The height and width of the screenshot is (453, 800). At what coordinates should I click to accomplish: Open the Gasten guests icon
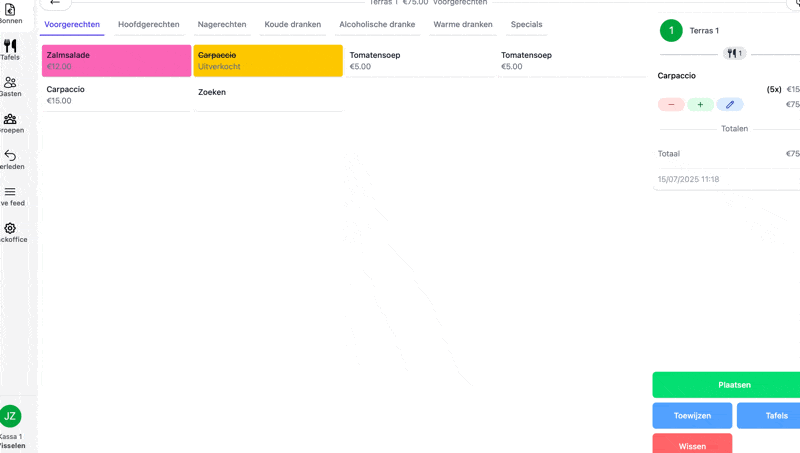click(x=10, y=83)
